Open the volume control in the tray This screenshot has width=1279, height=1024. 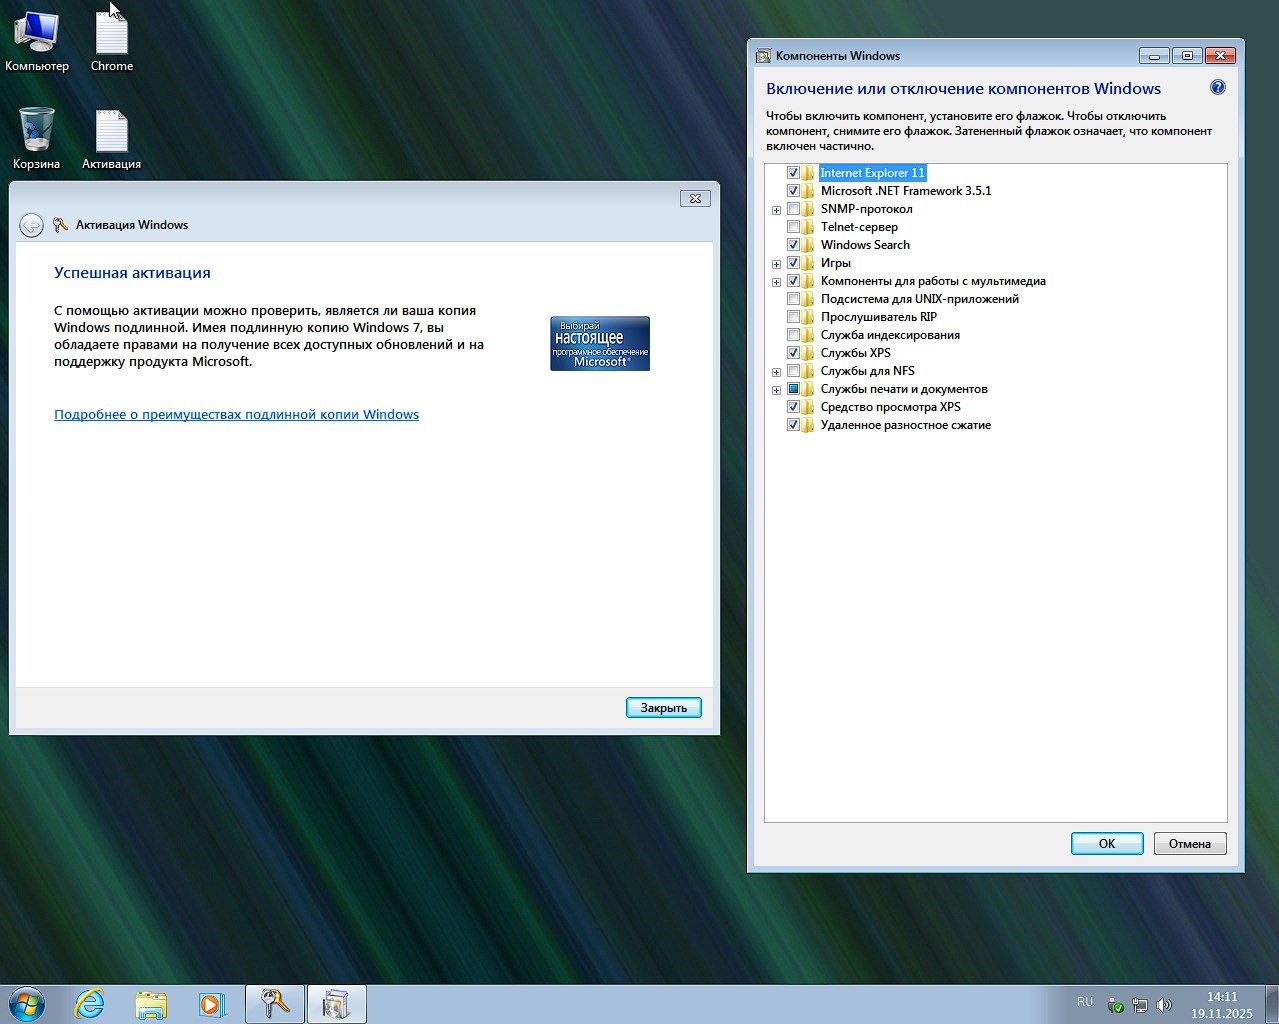(1164, 1003)
